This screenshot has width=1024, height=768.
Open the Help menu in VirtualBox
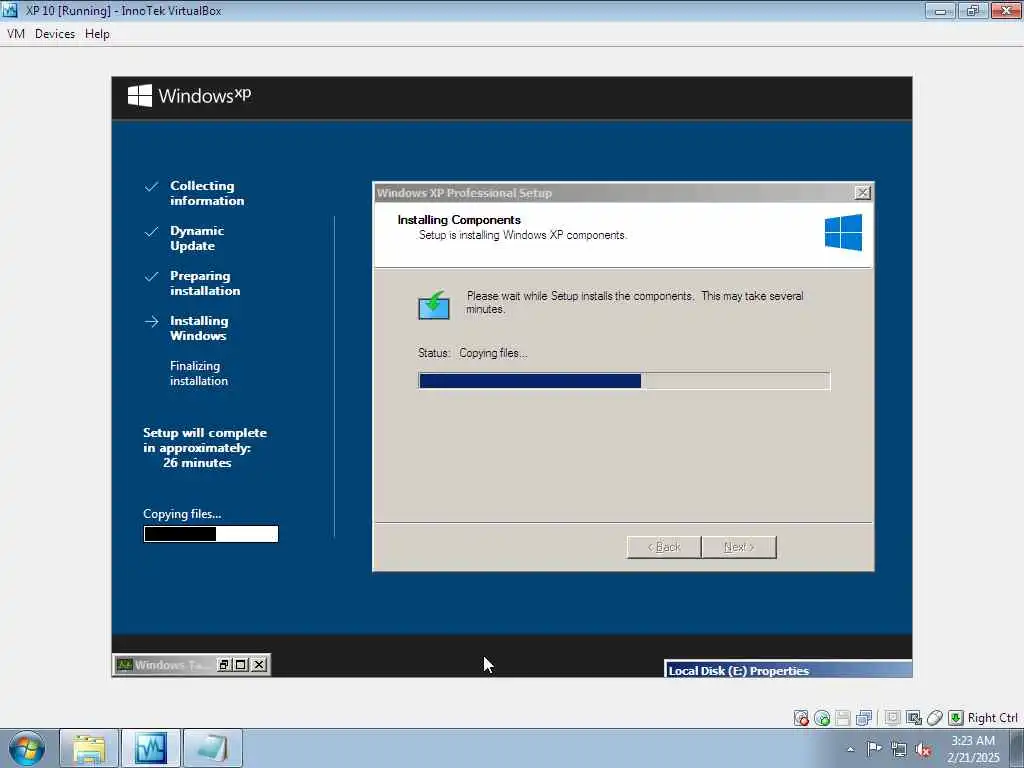97,34
